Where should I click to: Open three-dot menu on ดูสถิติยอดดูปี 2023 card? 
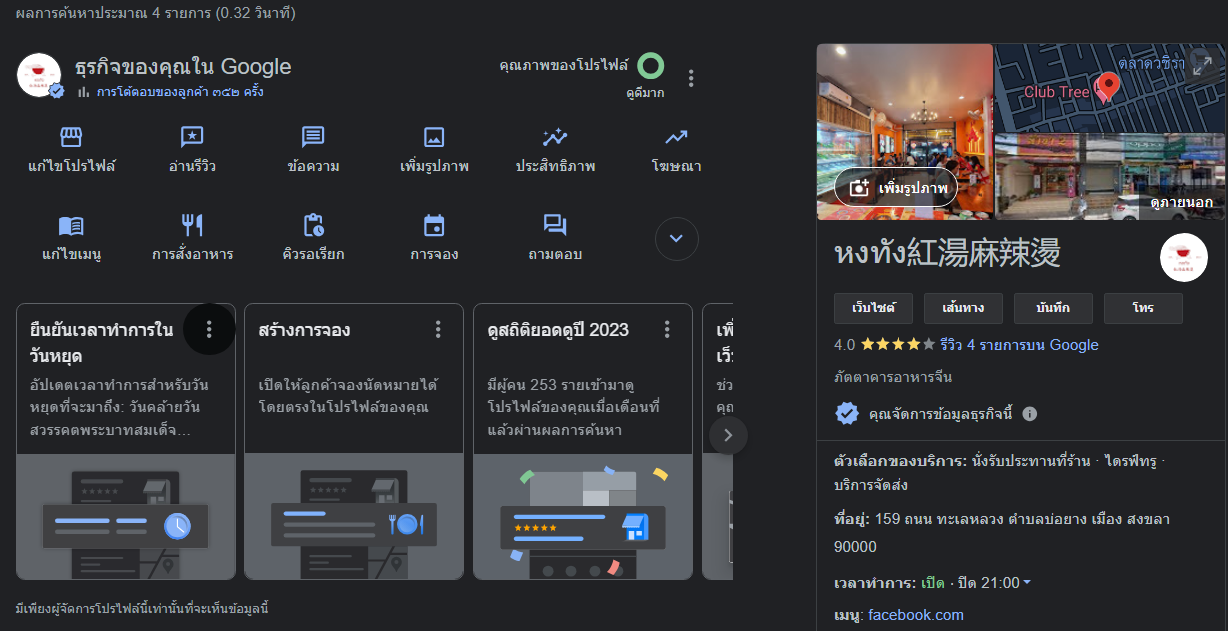667,329
